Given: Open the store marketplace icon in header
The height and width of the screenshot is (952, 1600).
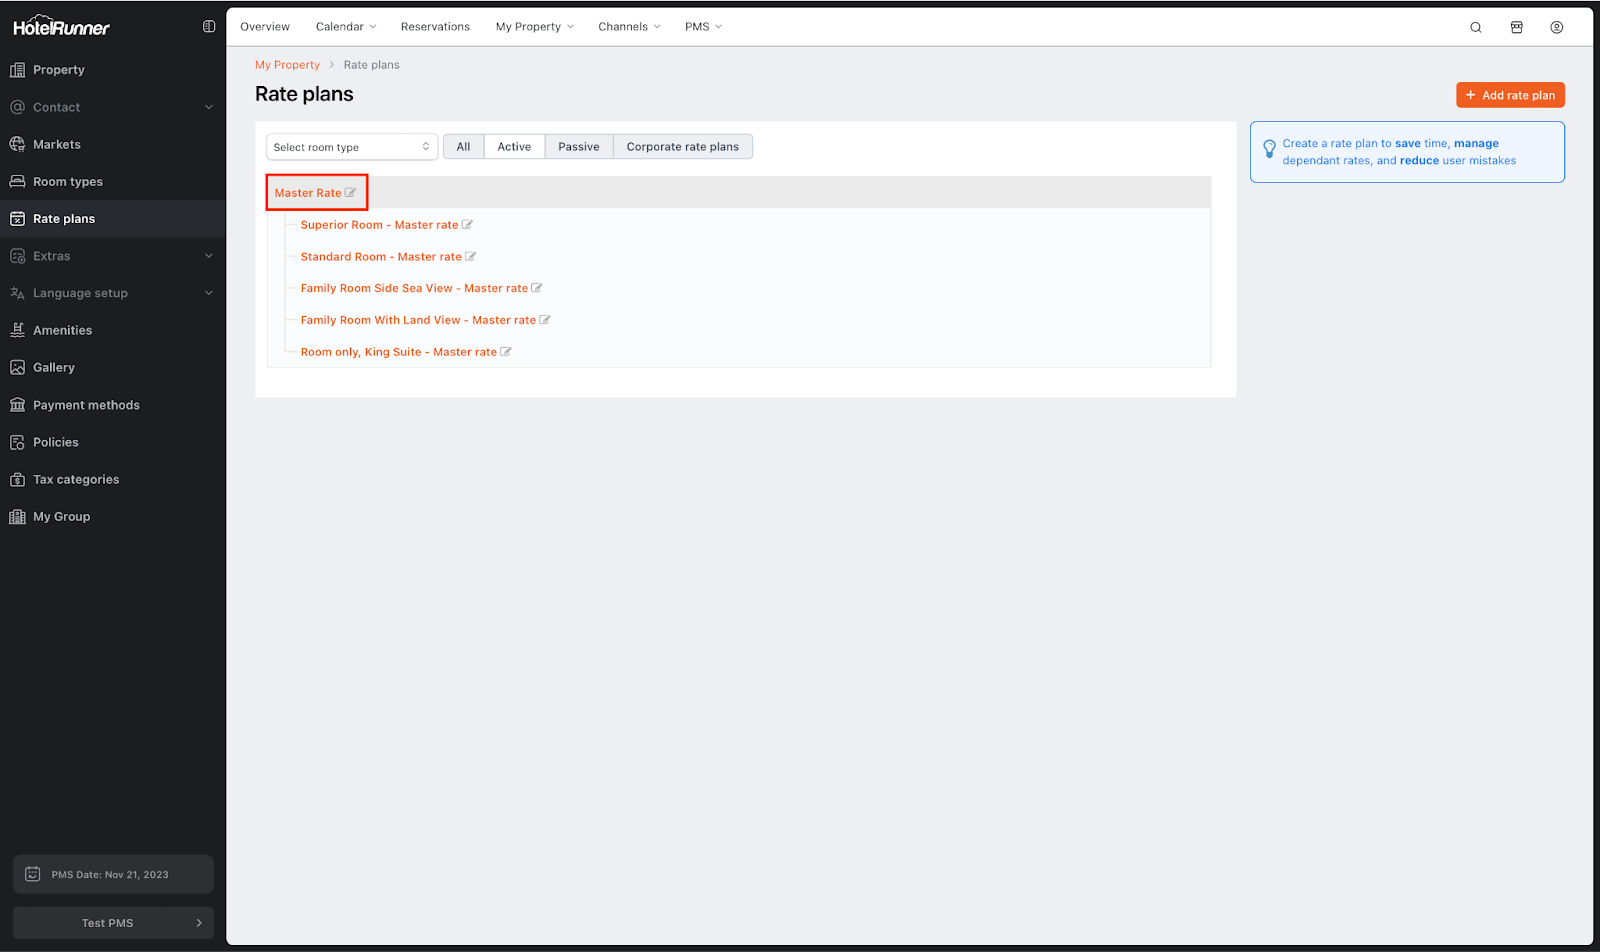Looking at the screenshot, I should (x=1516, y=27).
